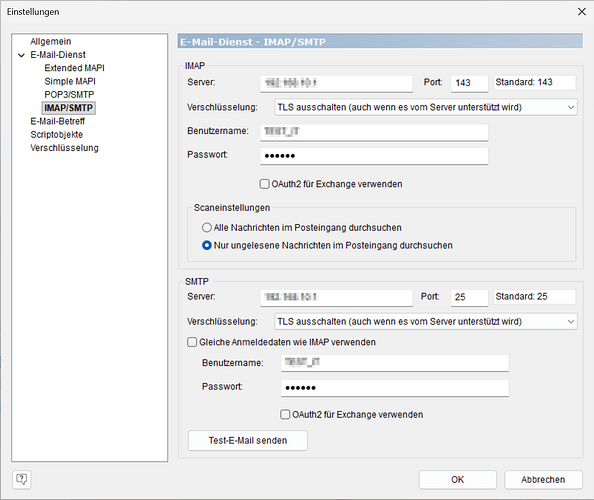
Task: Click the Scaneinstellungen group label
Action: click(x=232, y=208)
